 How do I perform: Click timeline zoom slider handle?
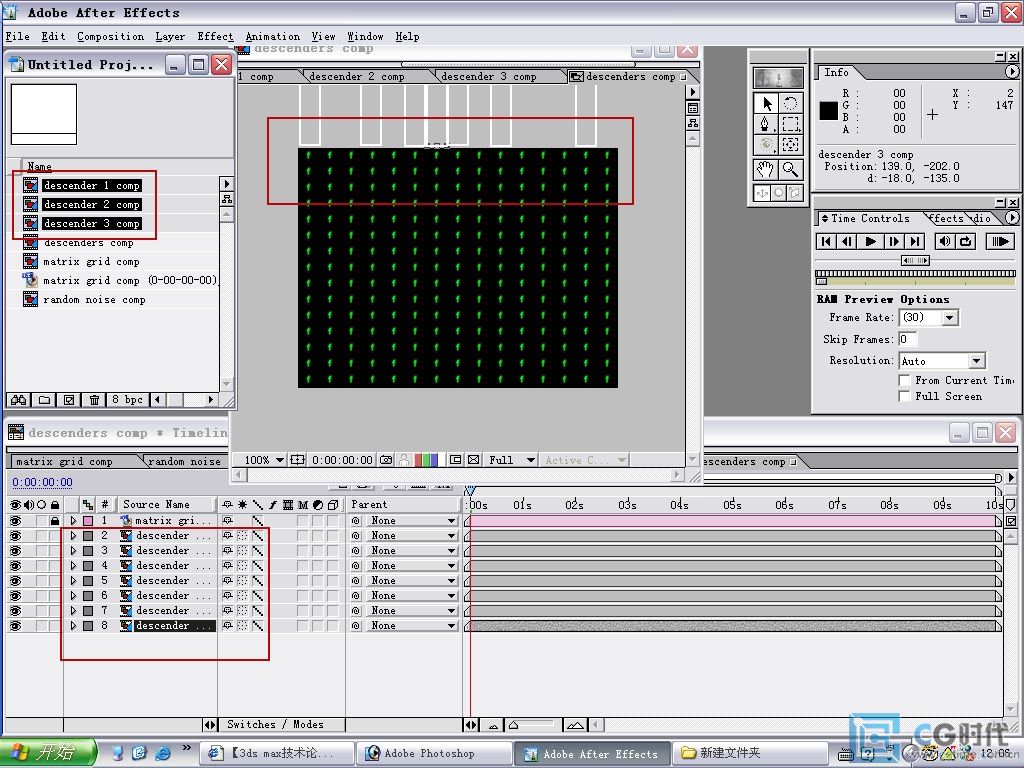click(x=514, y=724)
